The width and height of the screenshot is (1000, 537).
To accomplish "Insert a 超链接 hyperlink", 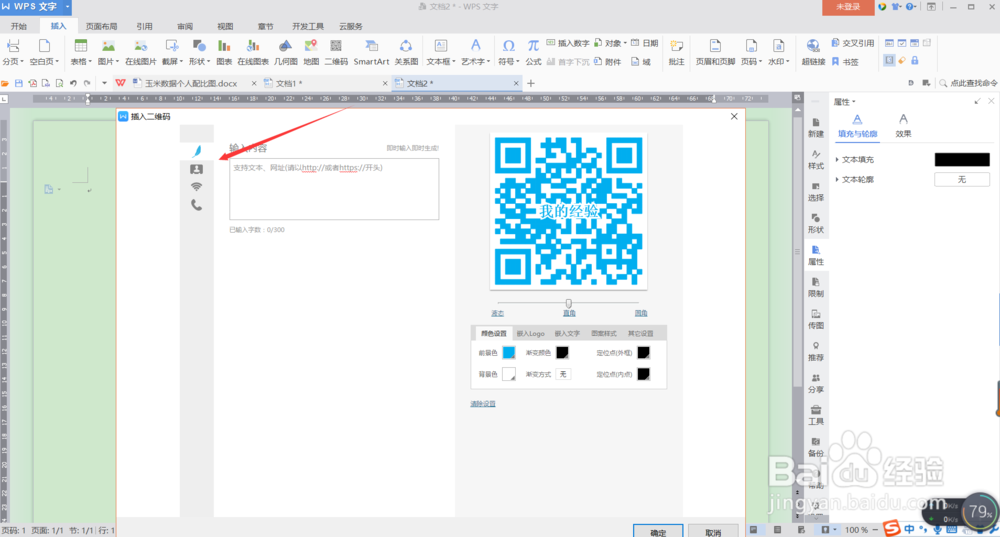I will [813, 52].
